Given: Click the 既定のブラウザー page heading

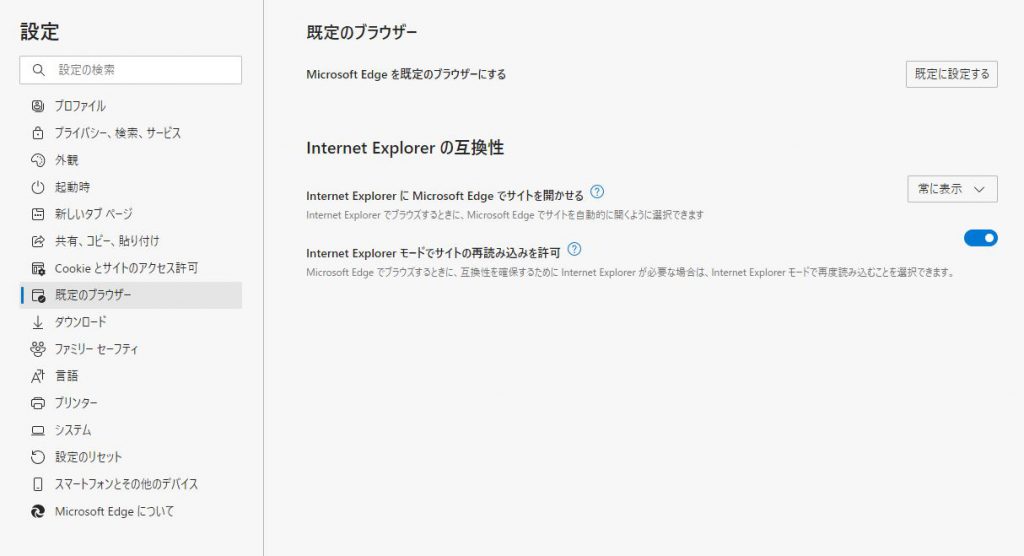Looking at the screenshot, I should pos(361,32).
